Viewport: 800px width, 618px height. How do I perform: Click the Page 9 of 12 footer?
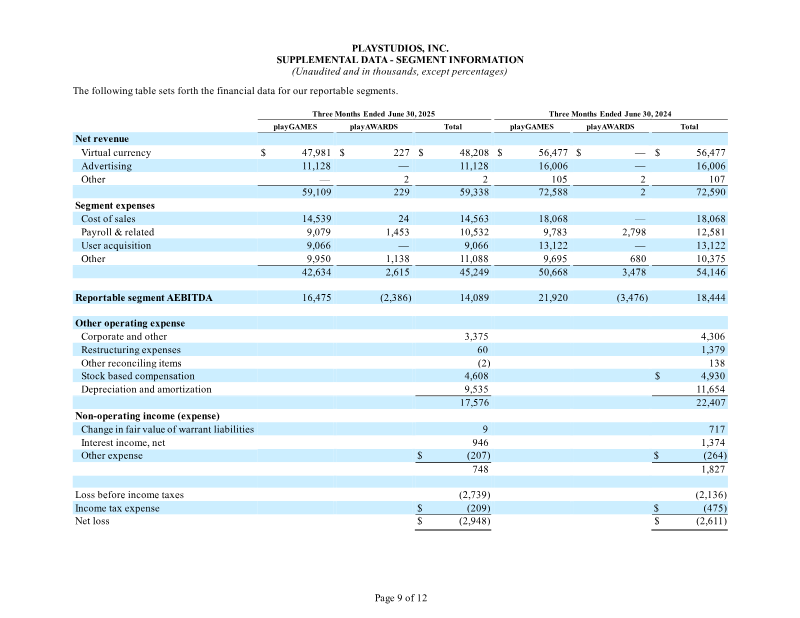tap(401, 598)
